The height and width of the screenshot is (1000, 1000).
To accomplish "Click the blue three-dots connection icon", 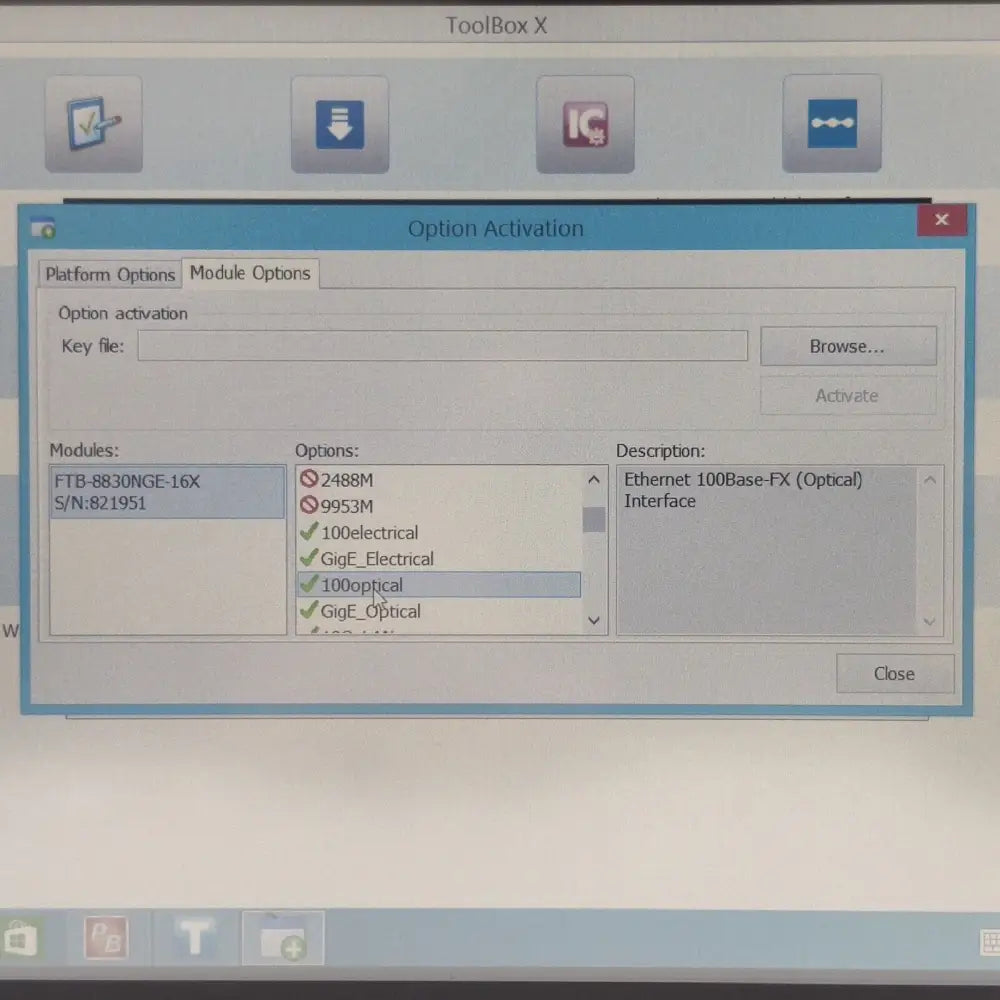I will point(831,124).
